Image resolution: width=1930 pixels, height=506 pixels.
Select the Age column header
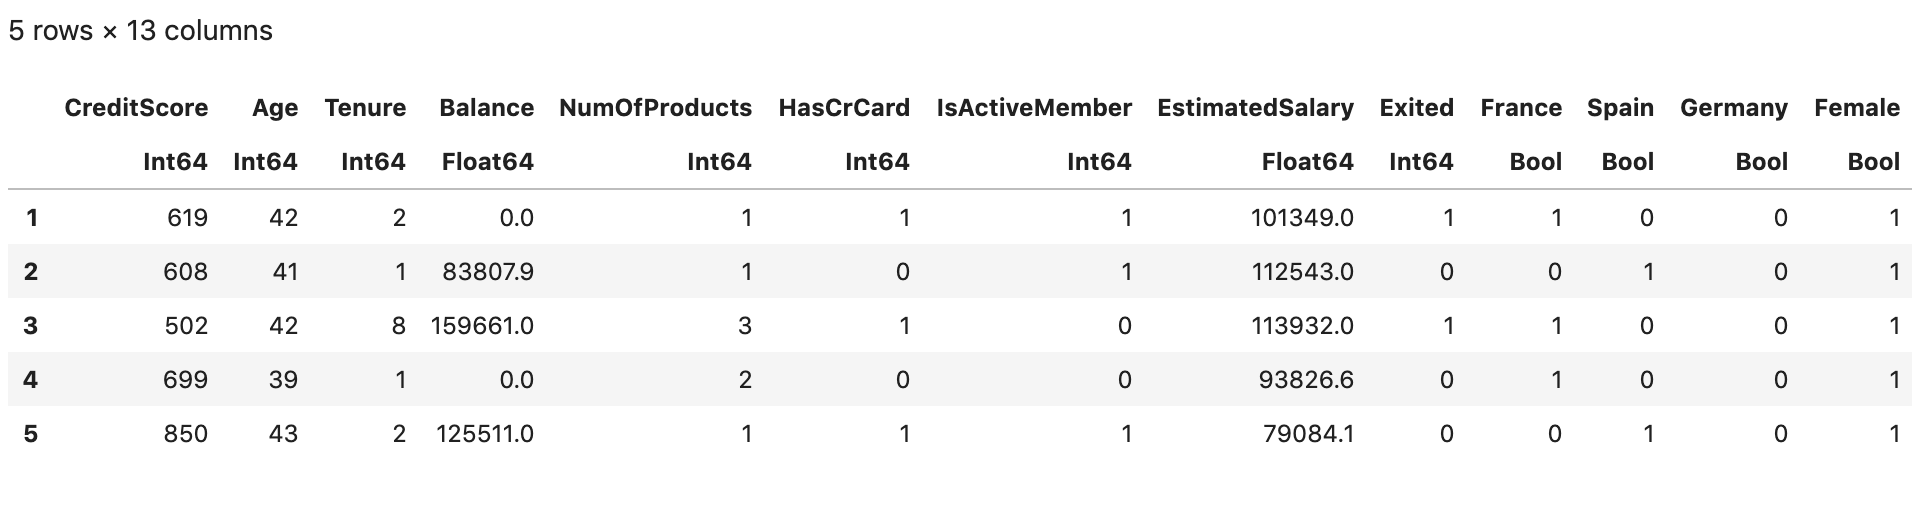[x=275, y=108]
